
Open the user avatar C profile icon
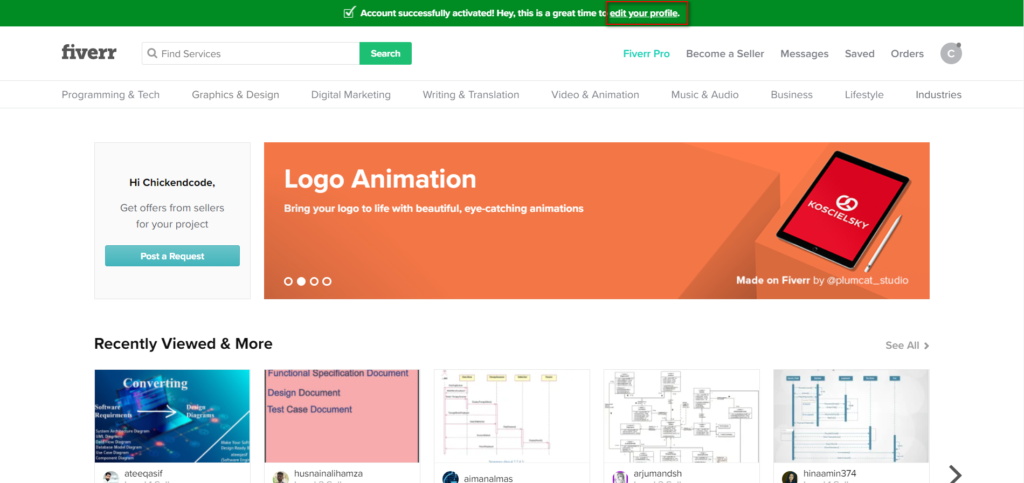click(x=951, y=54)
